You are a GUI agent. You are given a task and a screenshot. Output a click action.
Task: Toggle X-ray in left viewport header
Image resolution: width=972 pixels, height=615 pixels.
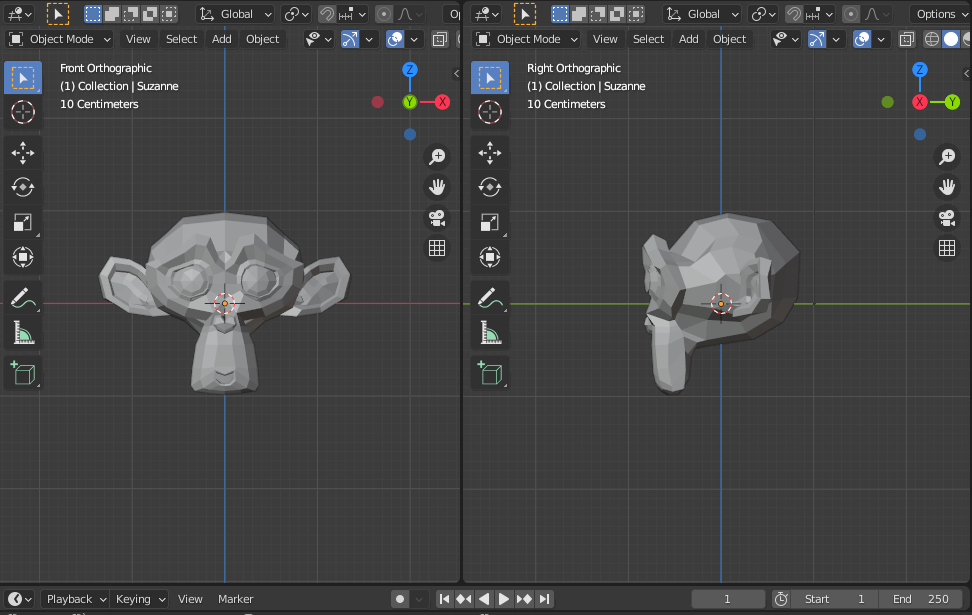[440, 39]
